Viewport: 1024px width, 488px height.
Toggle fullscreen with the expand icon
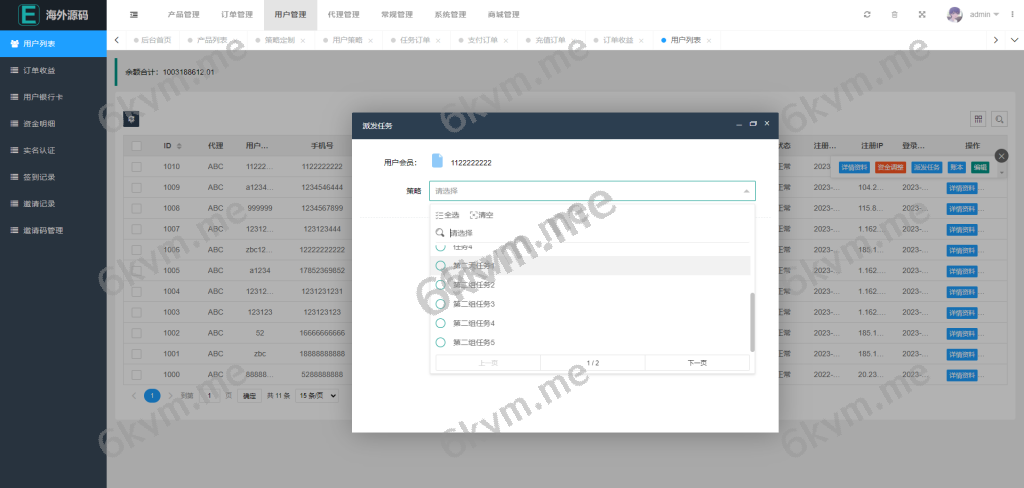(x=922, y=15)
